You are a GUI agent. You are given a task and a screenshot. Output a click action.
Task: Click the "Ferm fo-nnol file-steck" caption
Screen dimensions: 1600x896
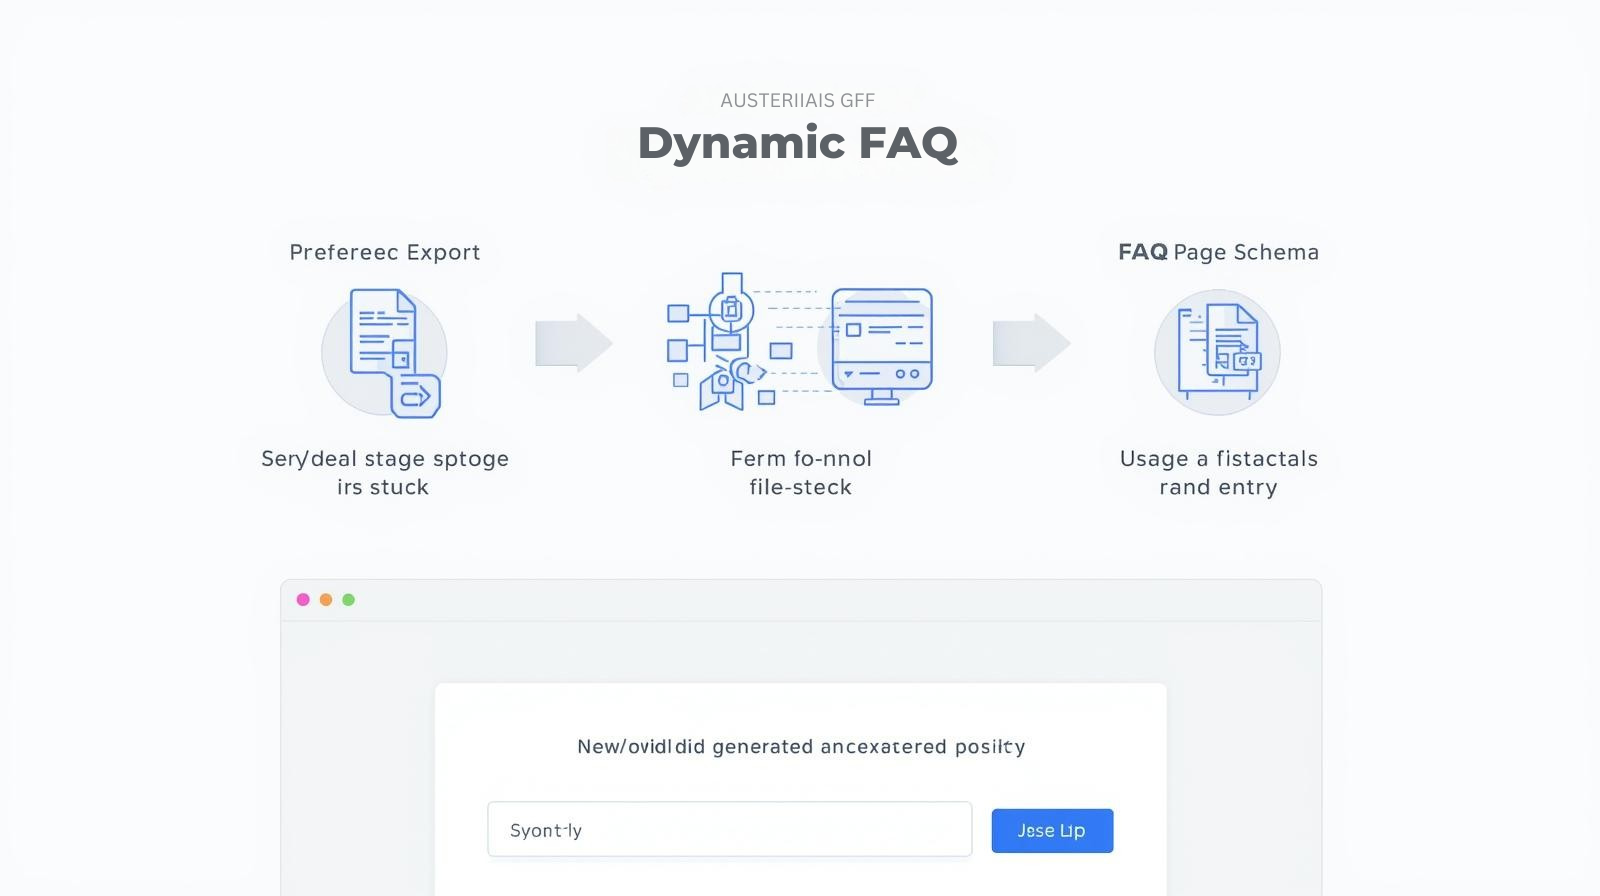pyautogui.click(x=801, y=472)
